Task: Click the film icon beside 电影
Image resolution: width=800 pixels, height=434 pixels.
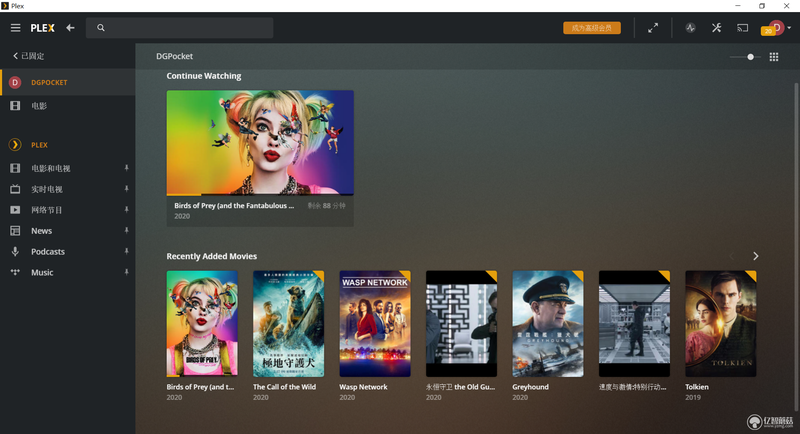Action: 15,106
